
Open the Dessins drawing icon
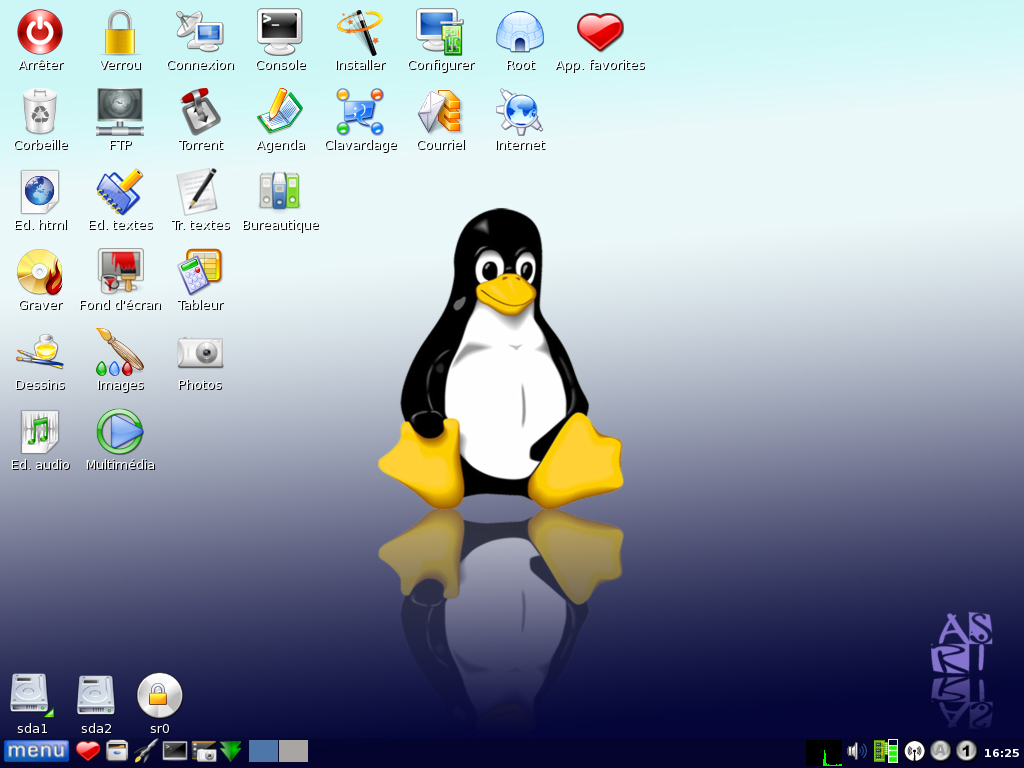[40, 351]
